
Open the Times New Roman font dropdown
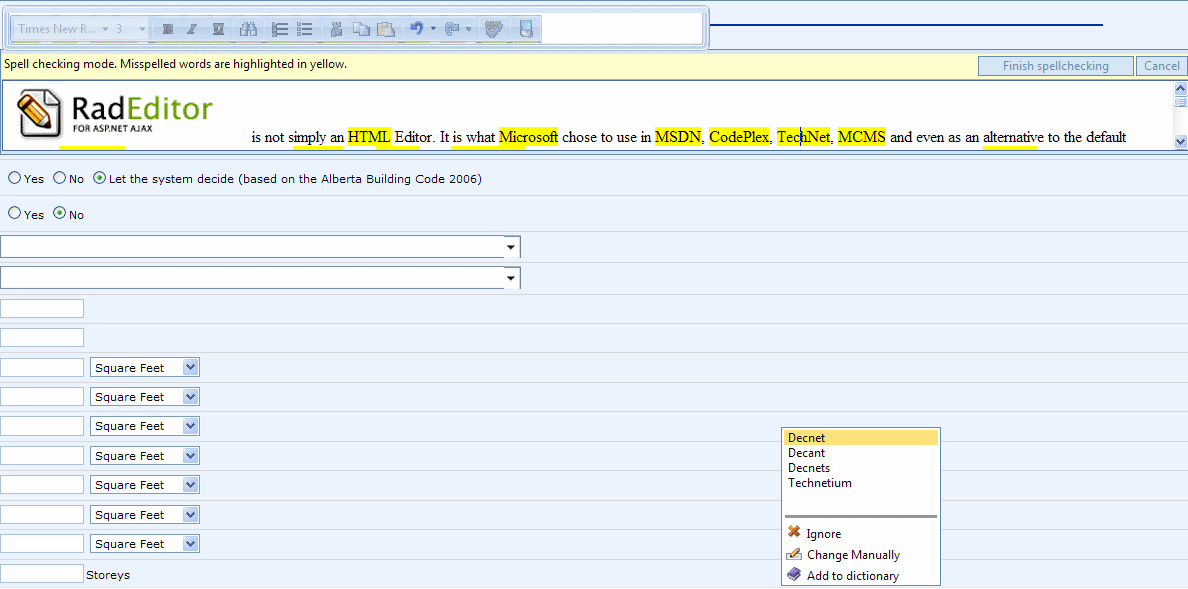point(61,29)
